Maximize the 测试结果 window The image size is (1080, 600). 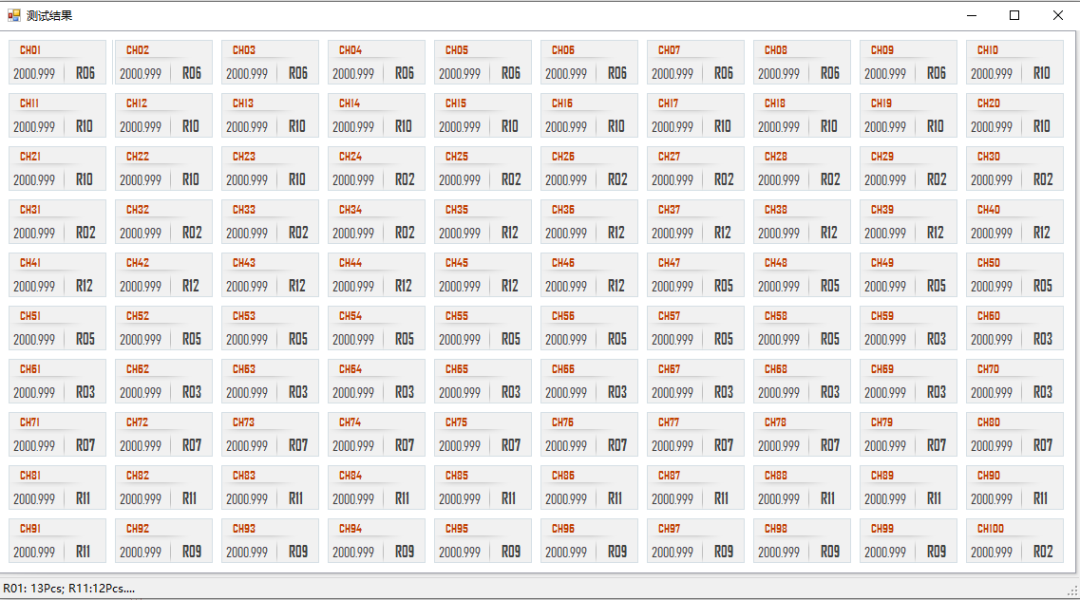(1014, 15)
